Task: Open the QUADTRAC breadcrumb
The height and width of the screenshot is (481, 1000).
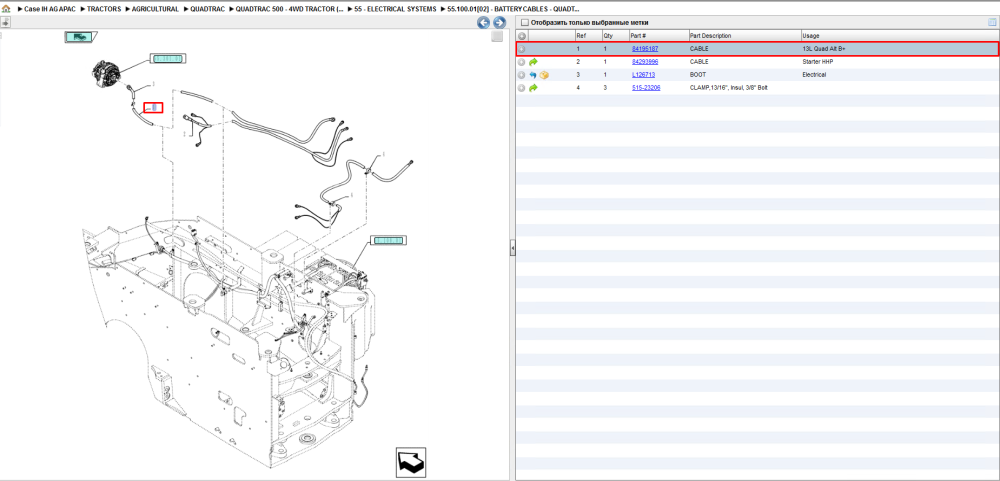Action: tap(207, 10)
